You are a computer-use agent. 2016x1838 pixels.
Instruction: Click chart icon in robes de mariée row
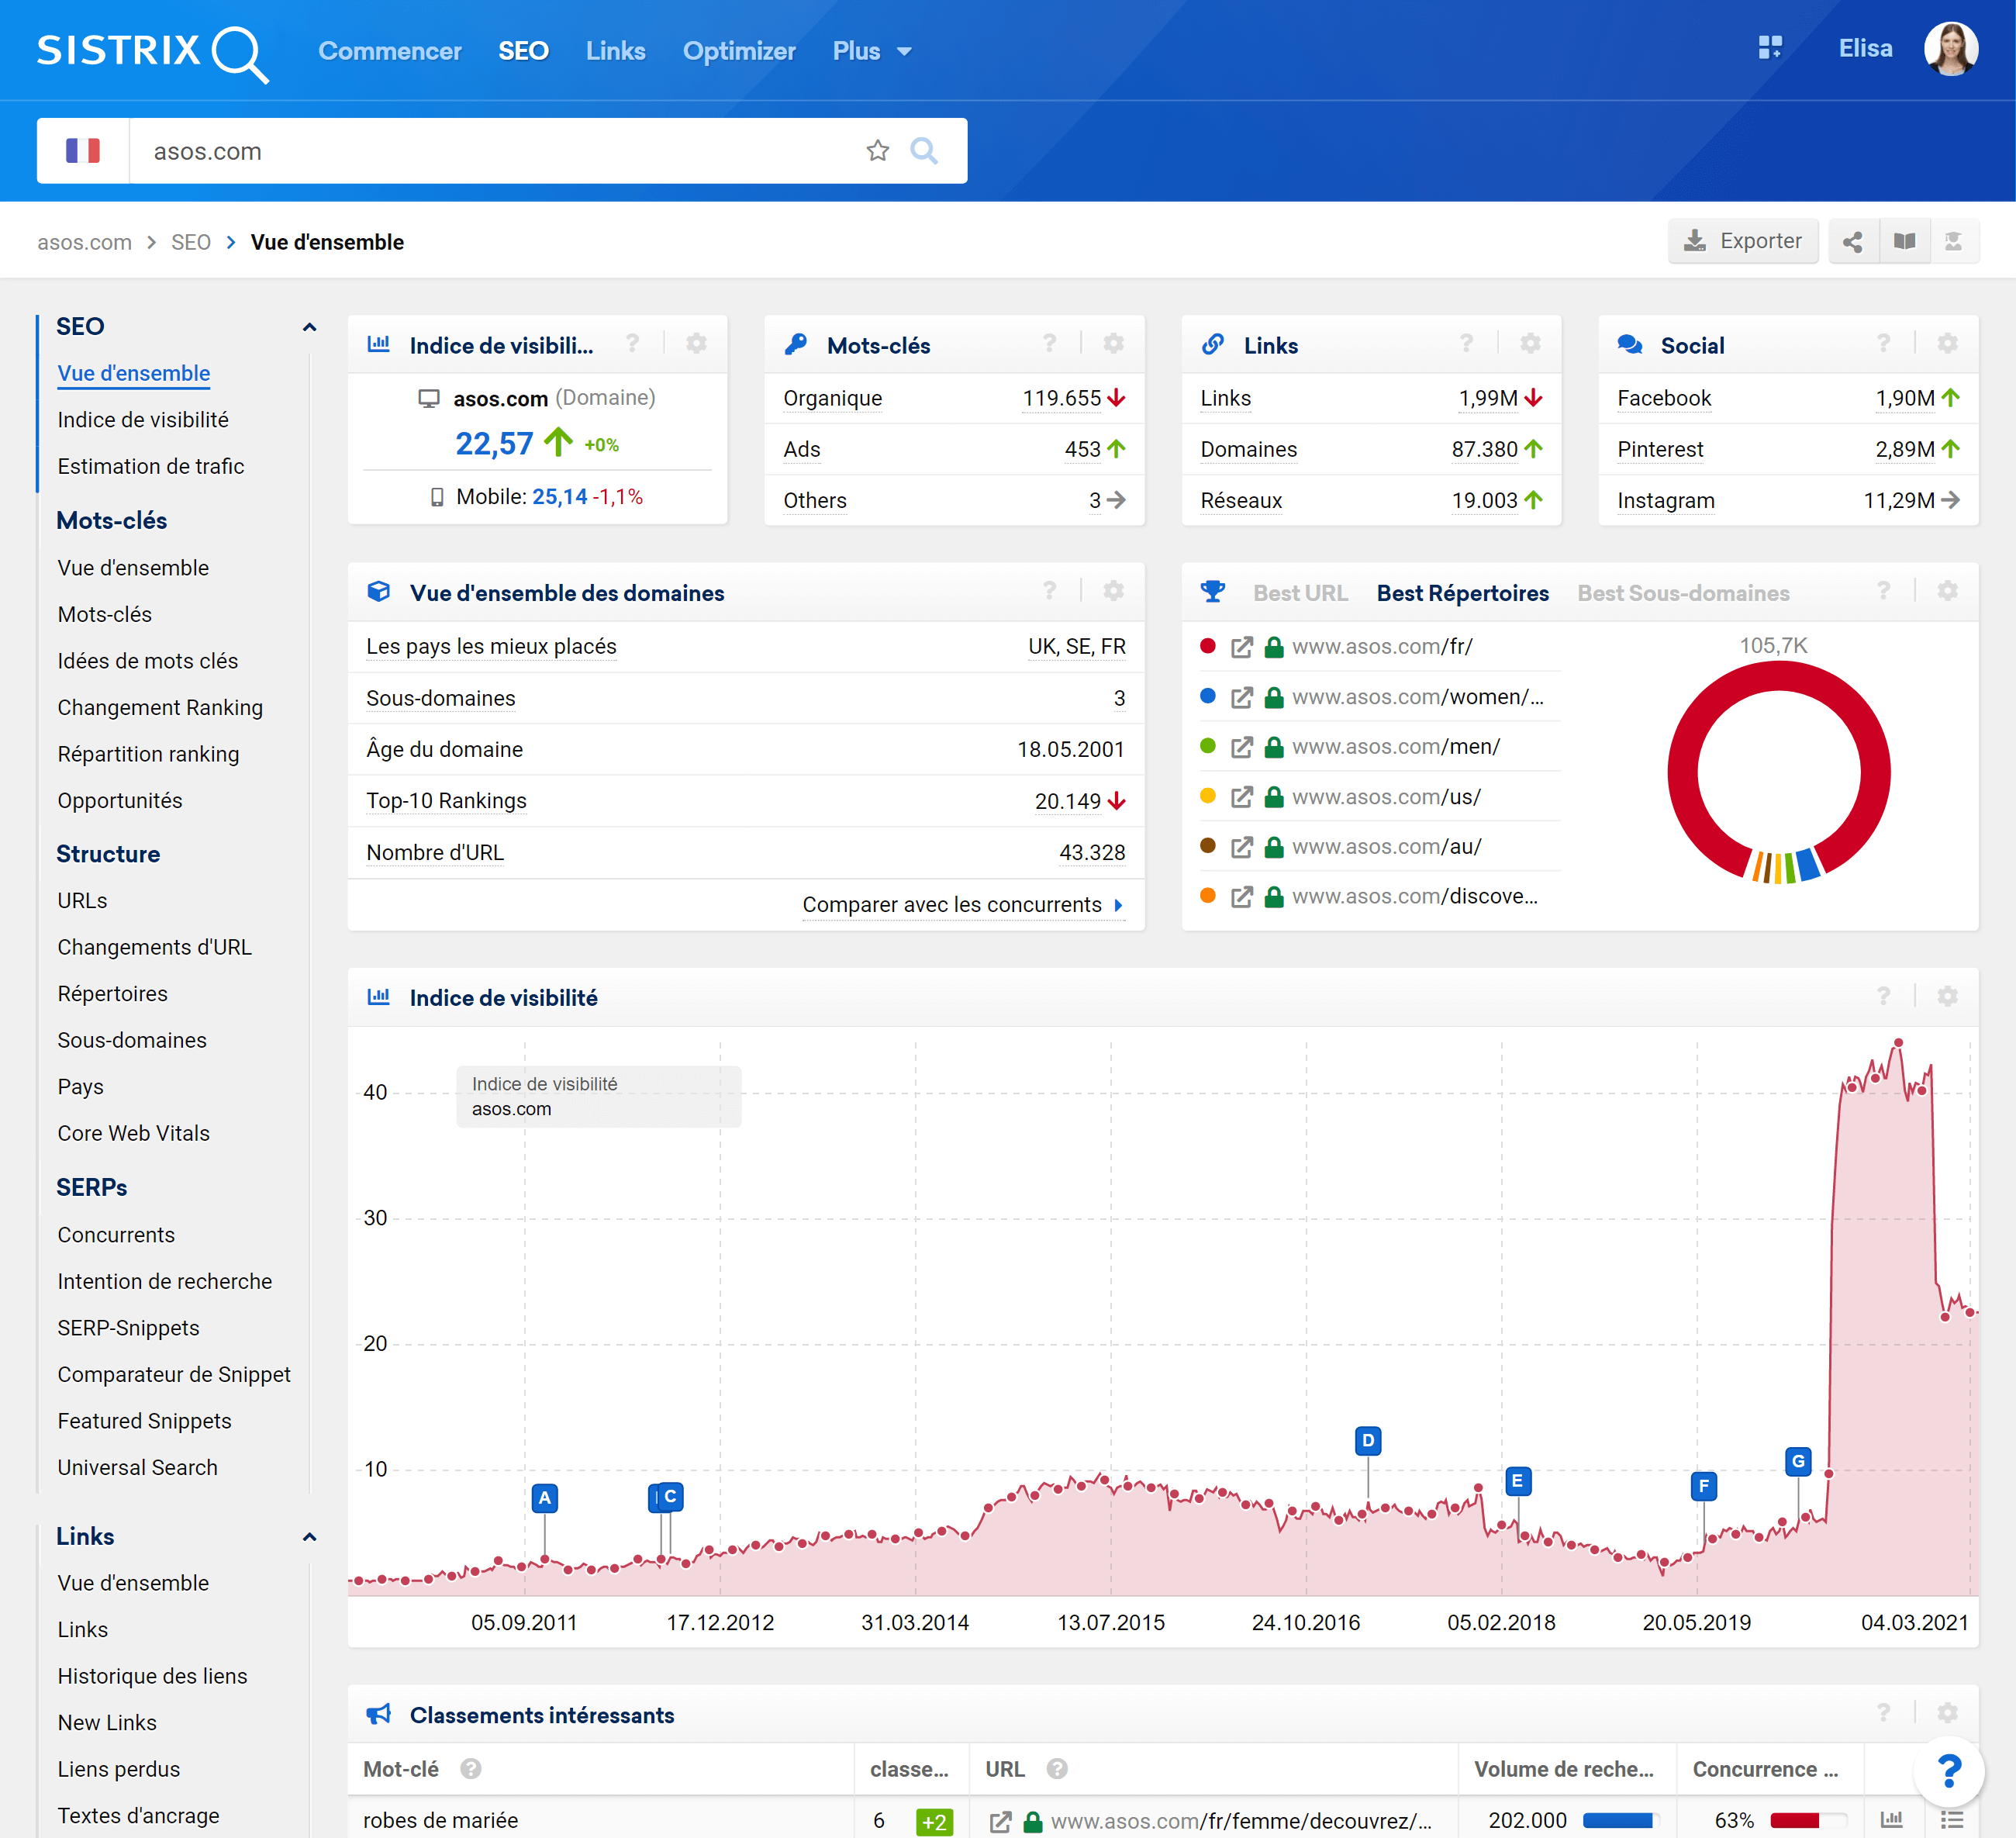1891,1819
